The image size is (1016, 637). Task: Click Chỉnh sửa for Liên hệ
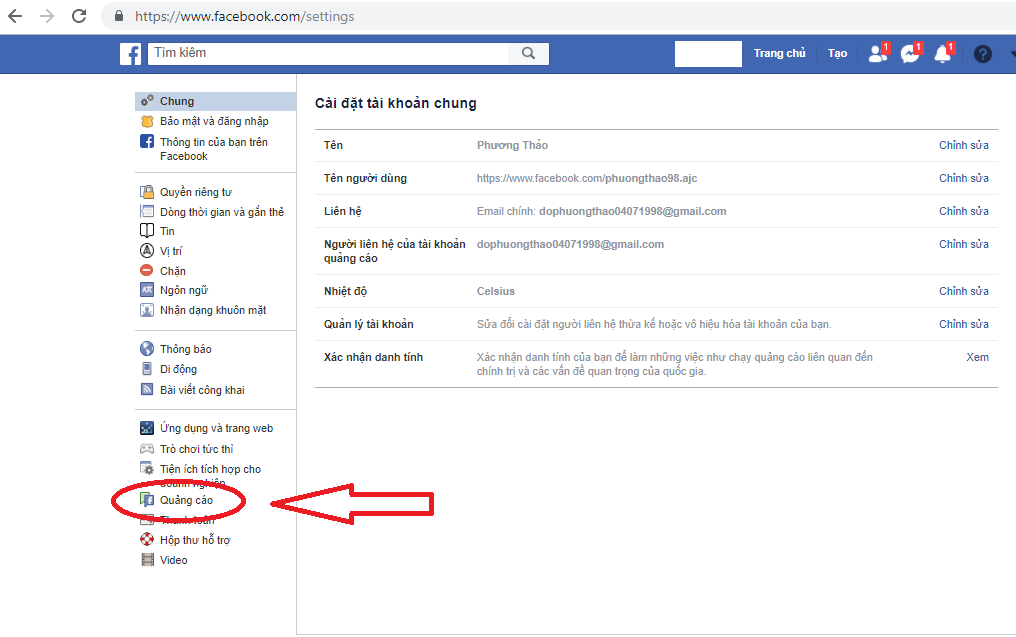tap(964, 211)
